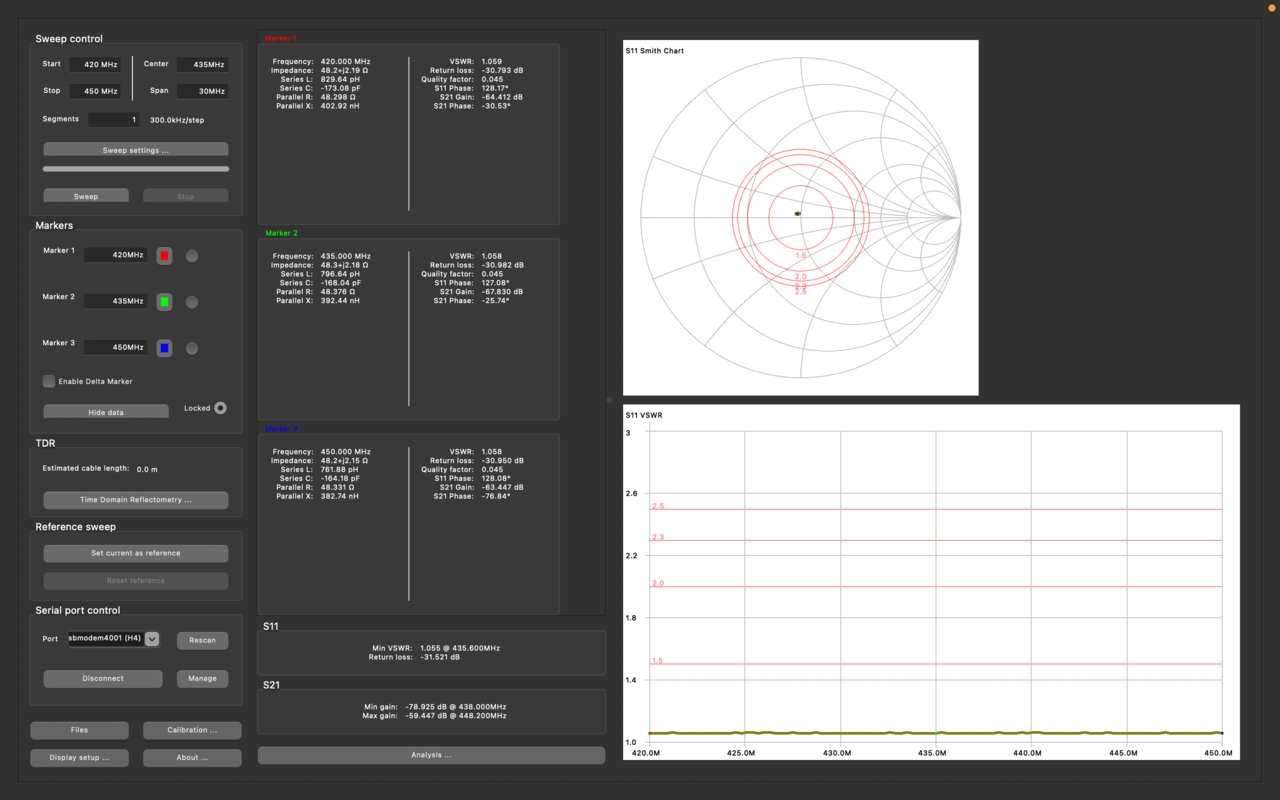The image size is (1280, 800).
Task: Open Marker 3 blue color picker
Action: [x=165, y=348]
